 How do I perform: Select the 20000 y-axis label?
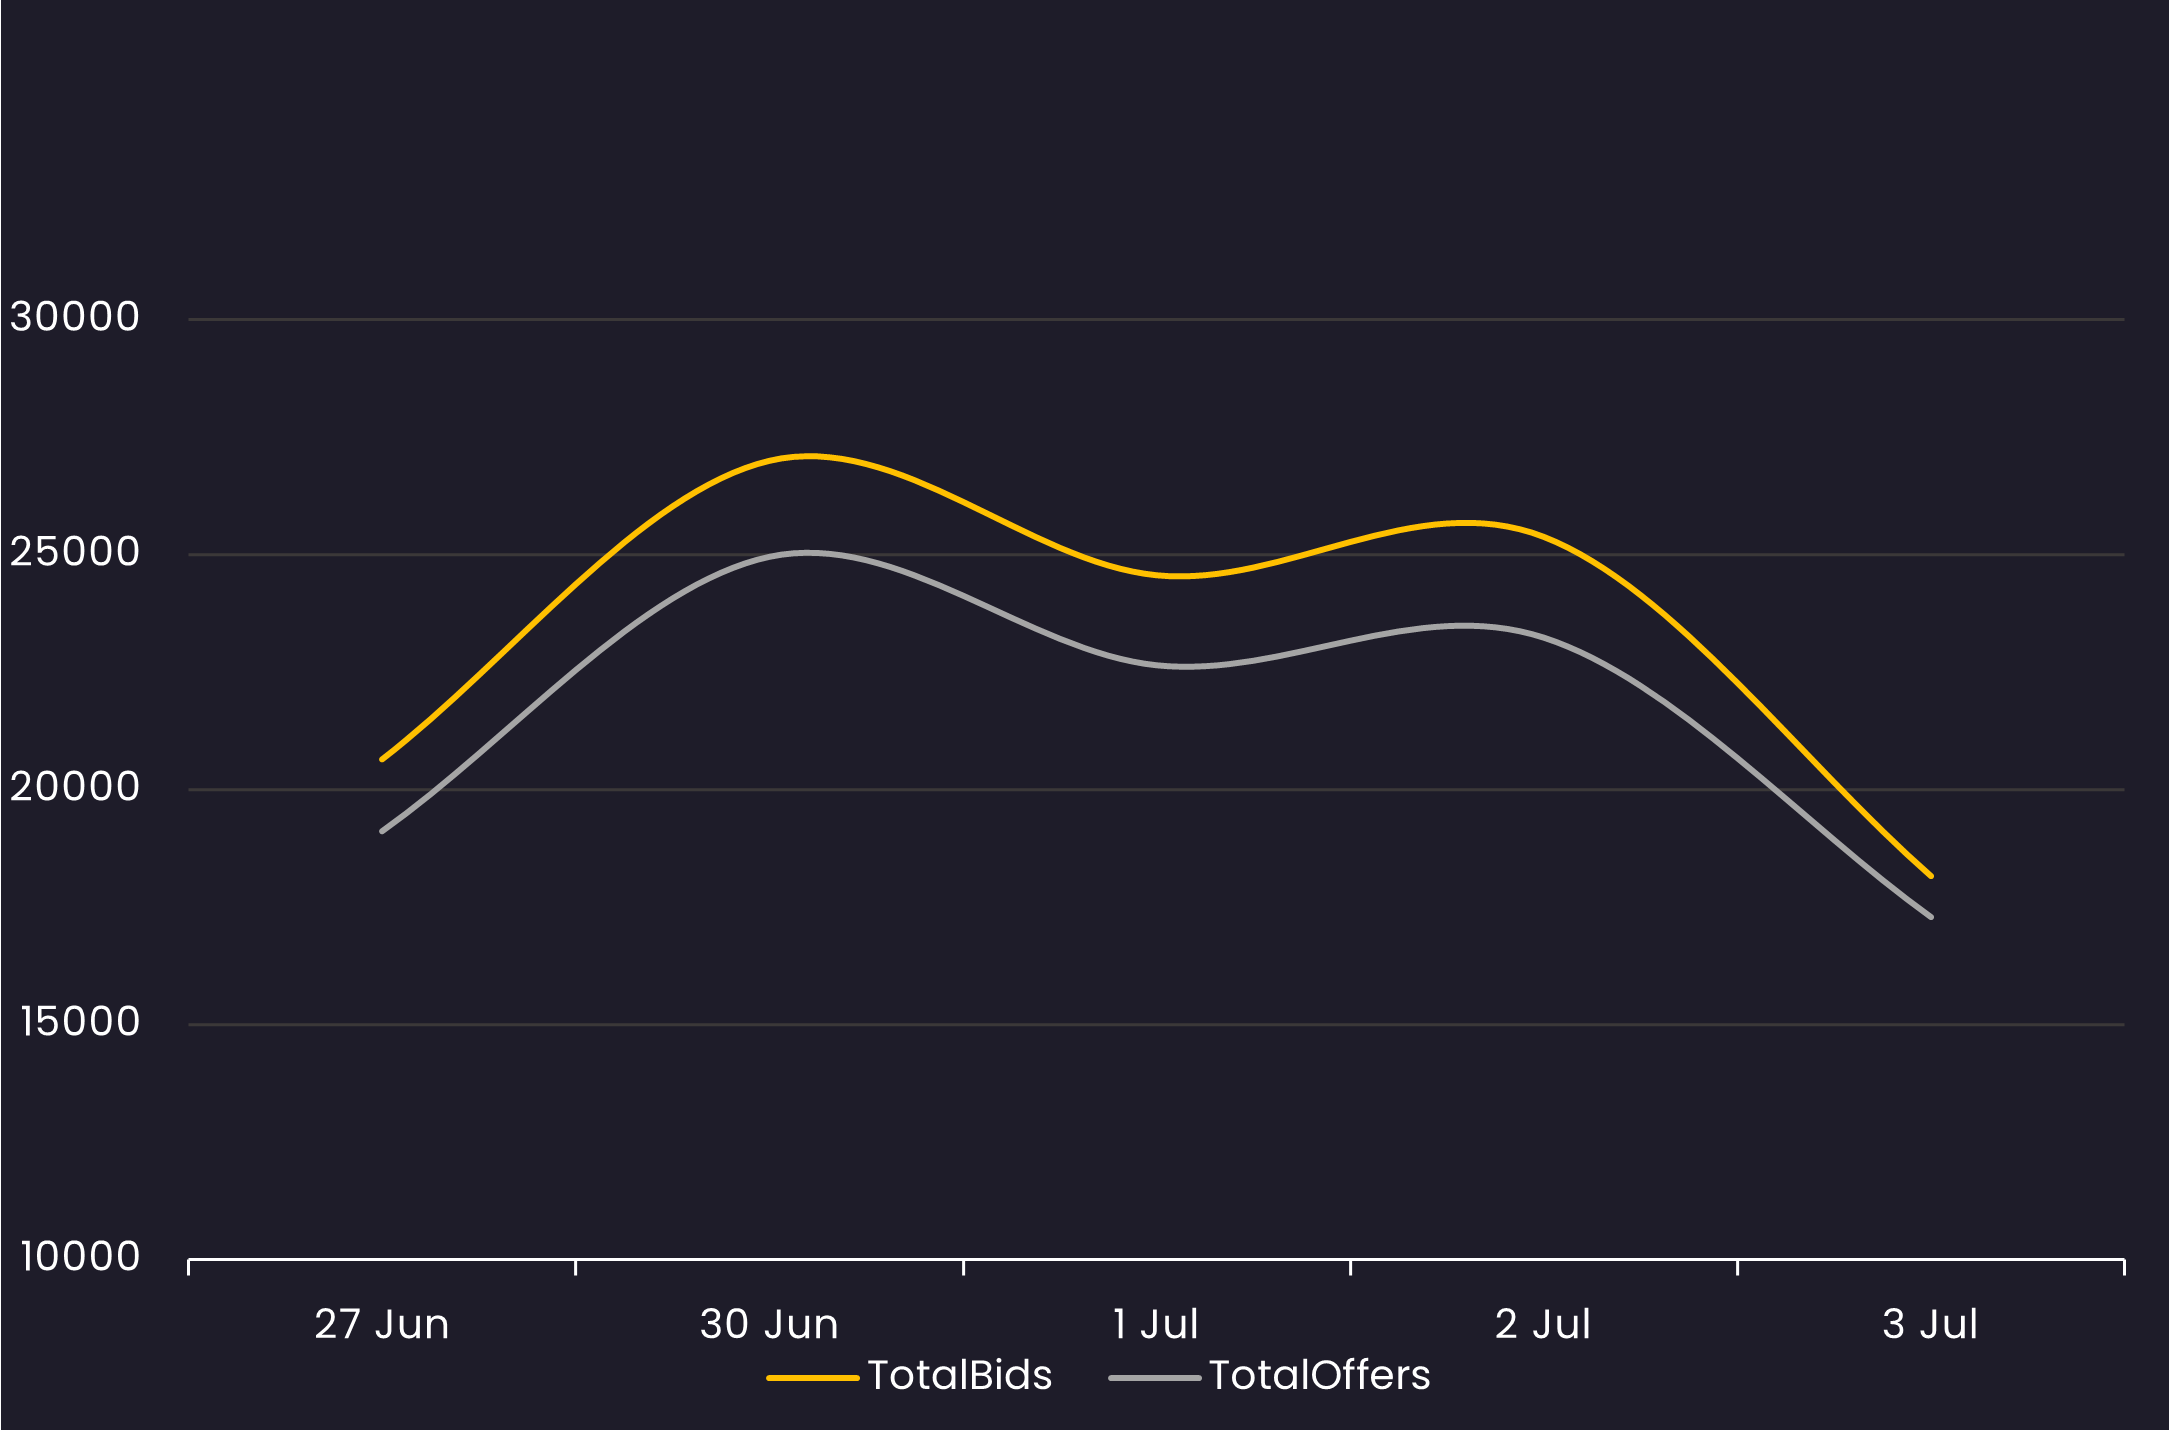(75, 787)
